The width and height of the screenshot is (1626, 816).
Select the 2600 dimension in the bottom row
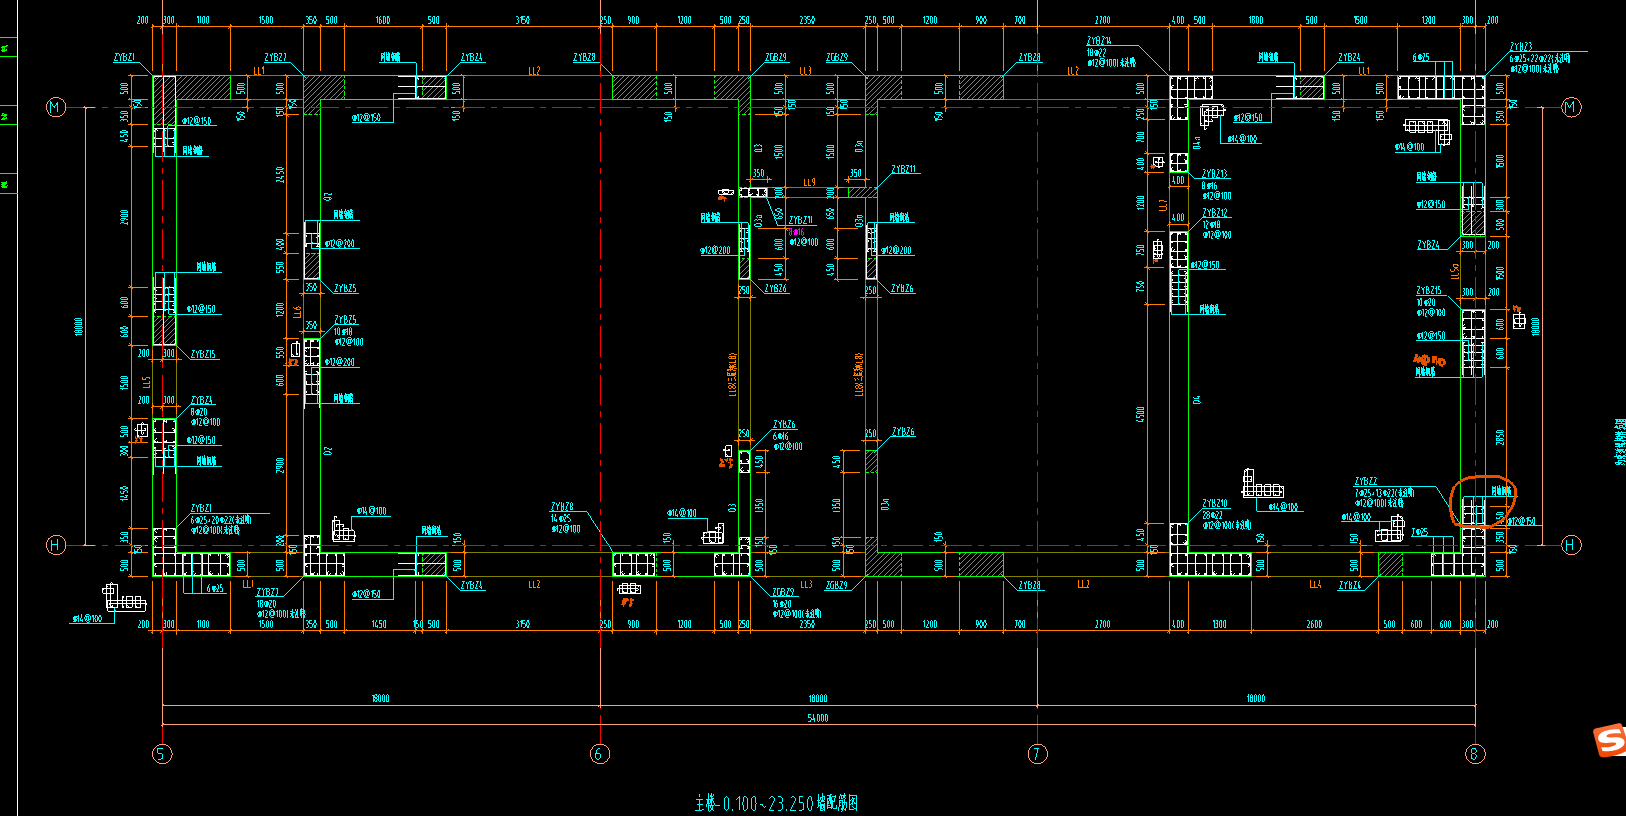[1314, 624]
